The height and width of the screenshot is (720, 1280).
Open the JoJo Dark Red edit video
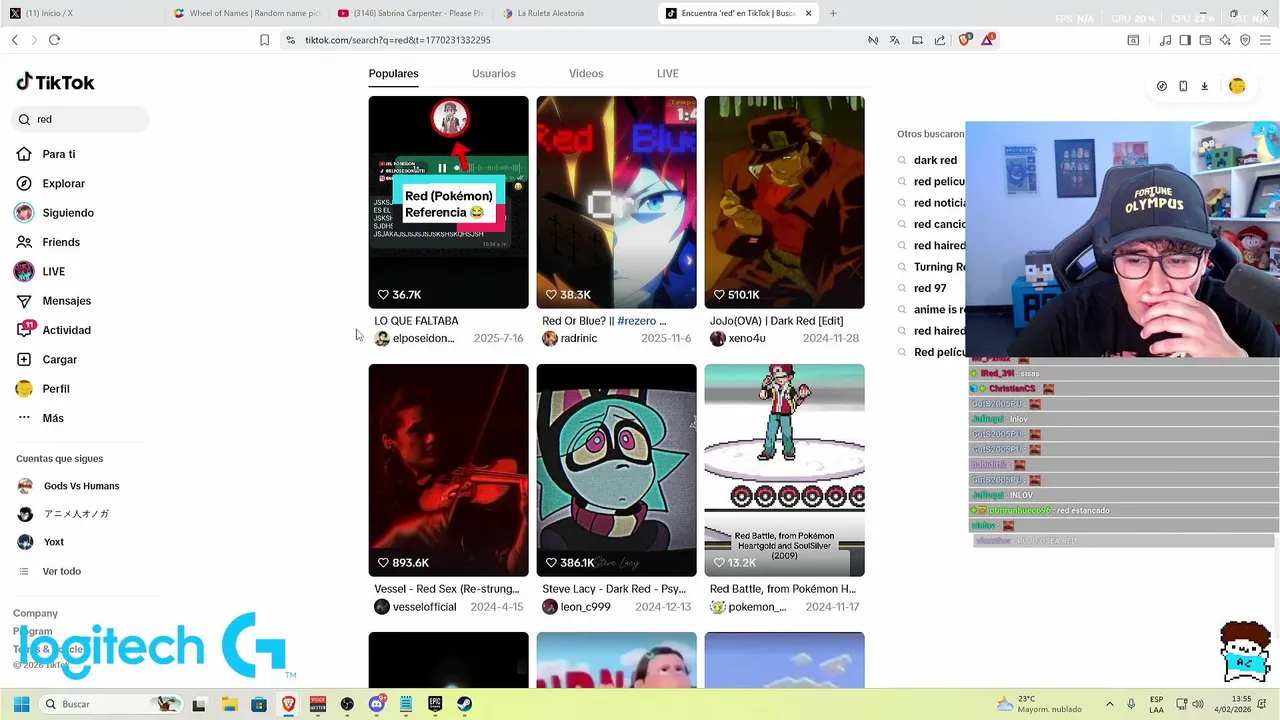click(x=784, y=202)
